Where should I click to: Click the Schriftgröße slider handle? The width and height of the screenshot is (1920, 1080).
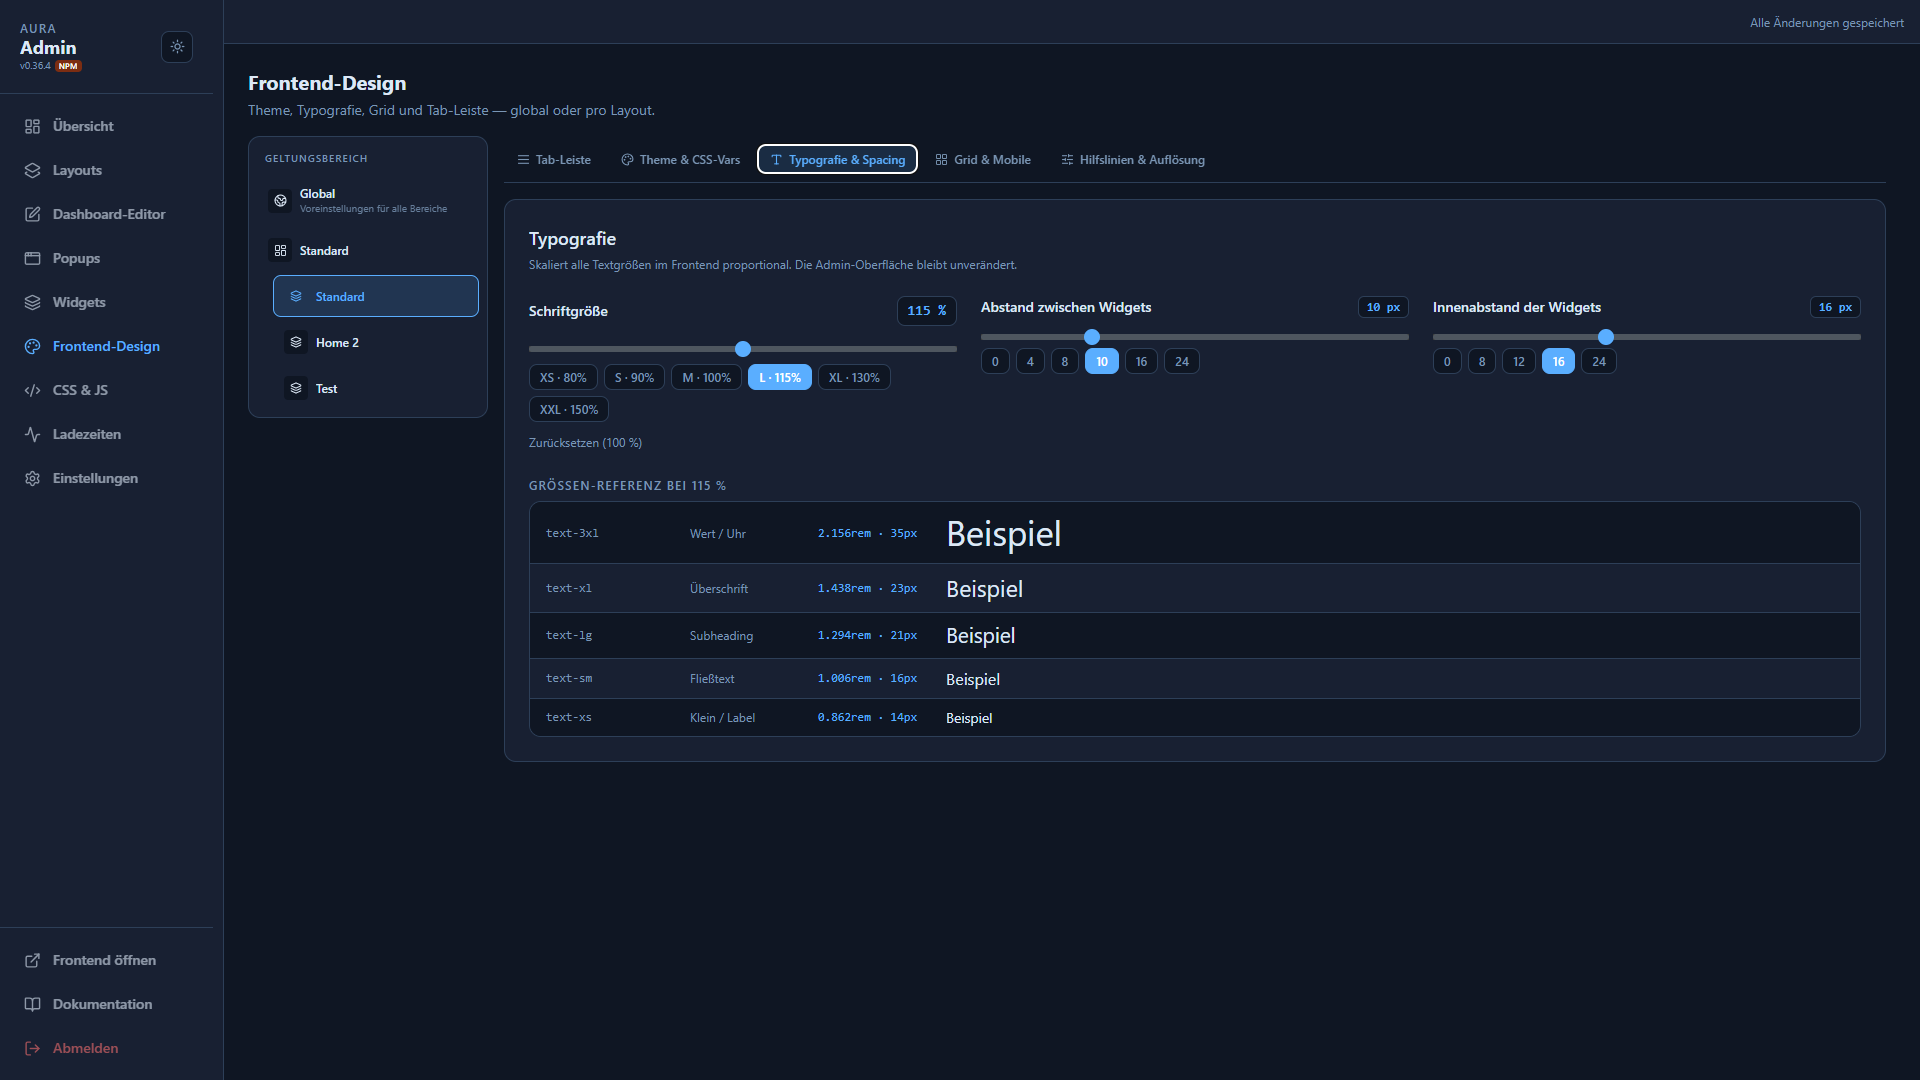(743, 349)
